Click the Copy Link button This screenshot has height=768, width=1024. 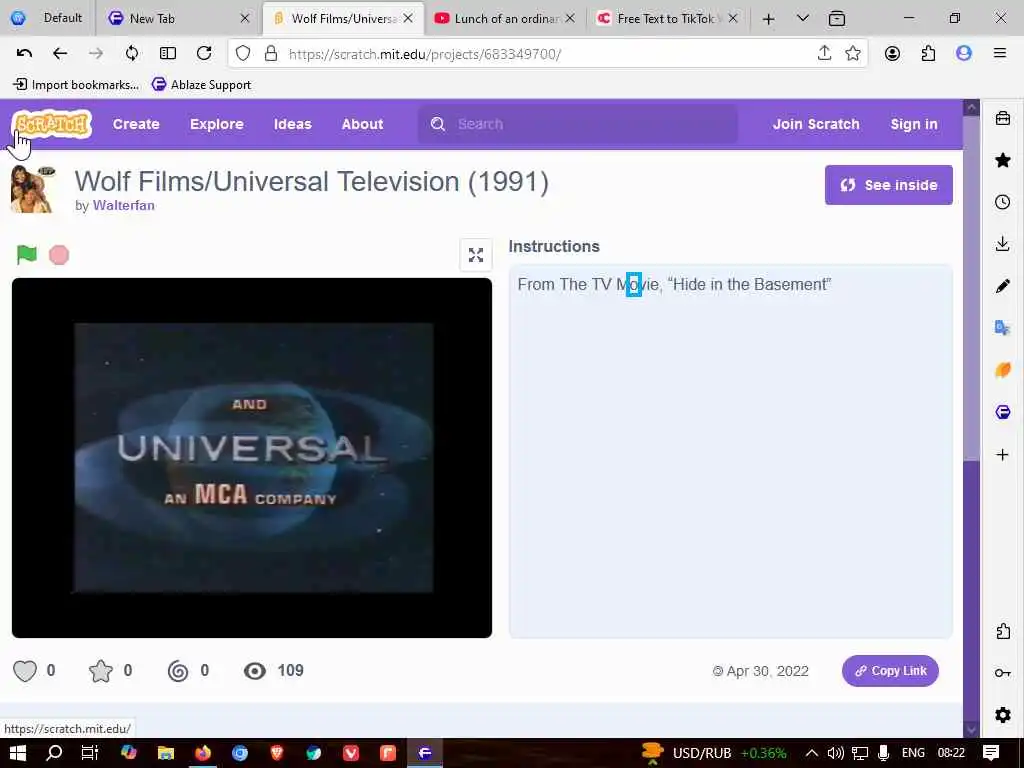(x=890, y=671)
